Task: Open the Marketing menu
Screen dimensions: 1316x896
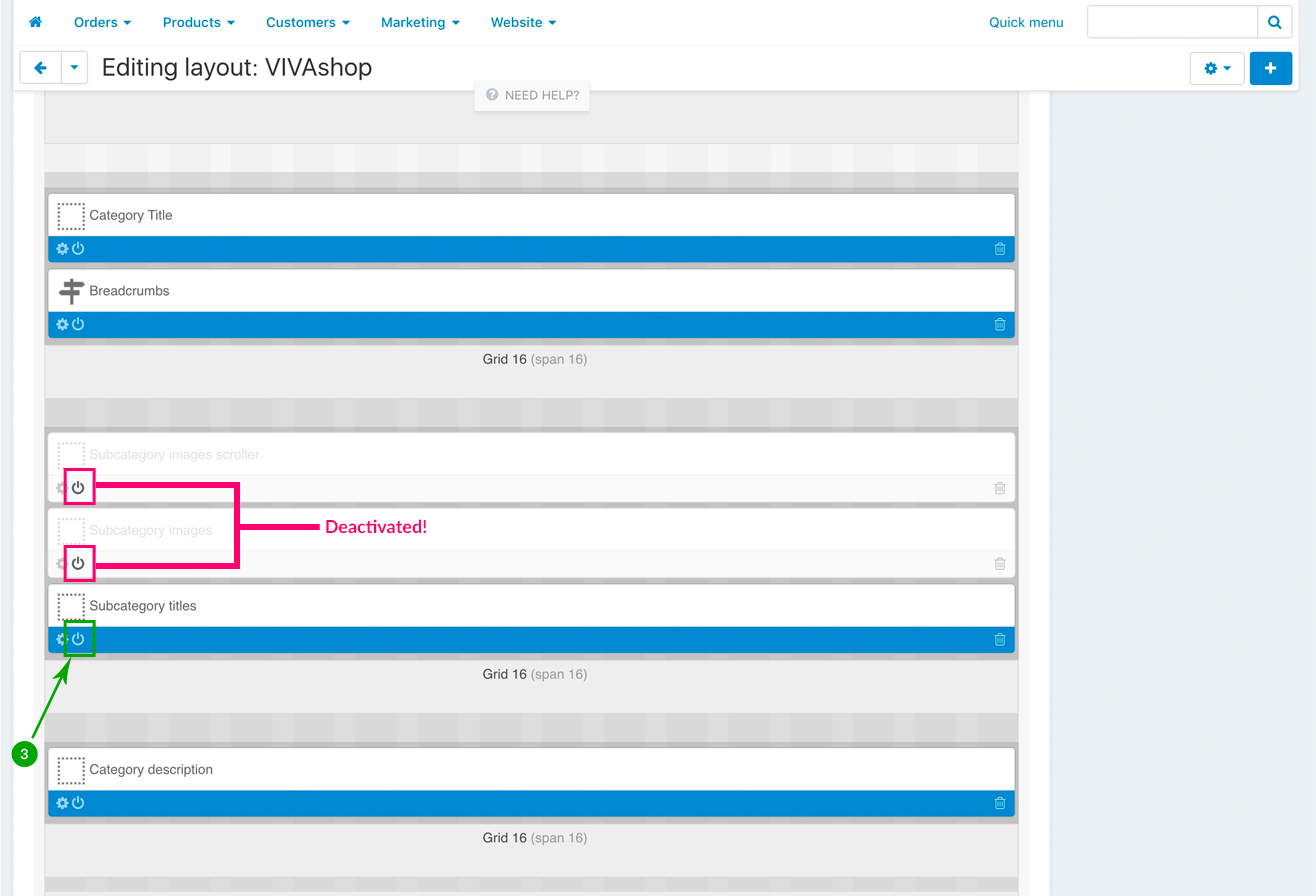Action: tap(420, 22)
